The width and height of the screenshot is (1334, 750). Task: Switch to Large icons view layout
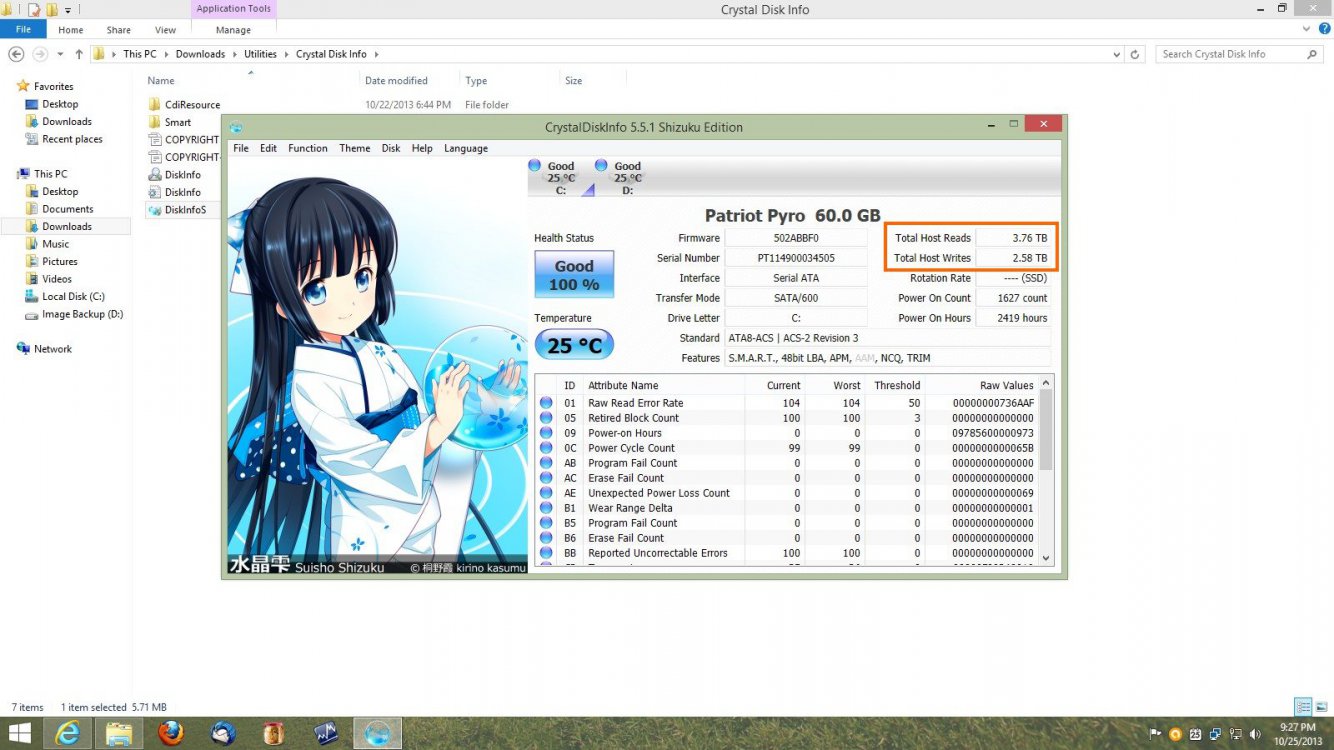click(1320, 707)
